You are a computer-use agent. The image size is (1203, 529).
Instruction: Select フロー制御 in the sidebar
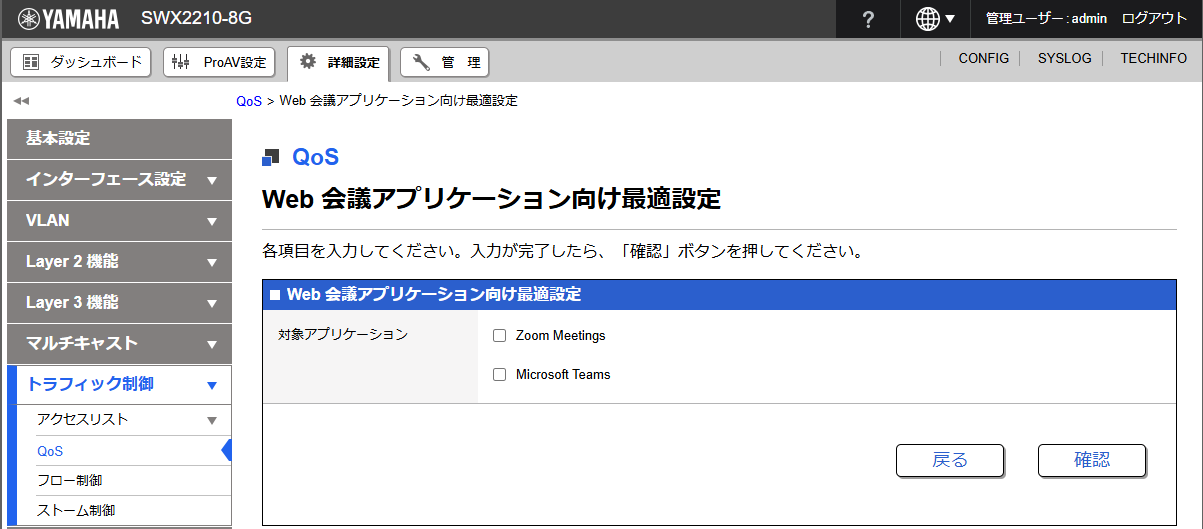(x=69, y=481)
